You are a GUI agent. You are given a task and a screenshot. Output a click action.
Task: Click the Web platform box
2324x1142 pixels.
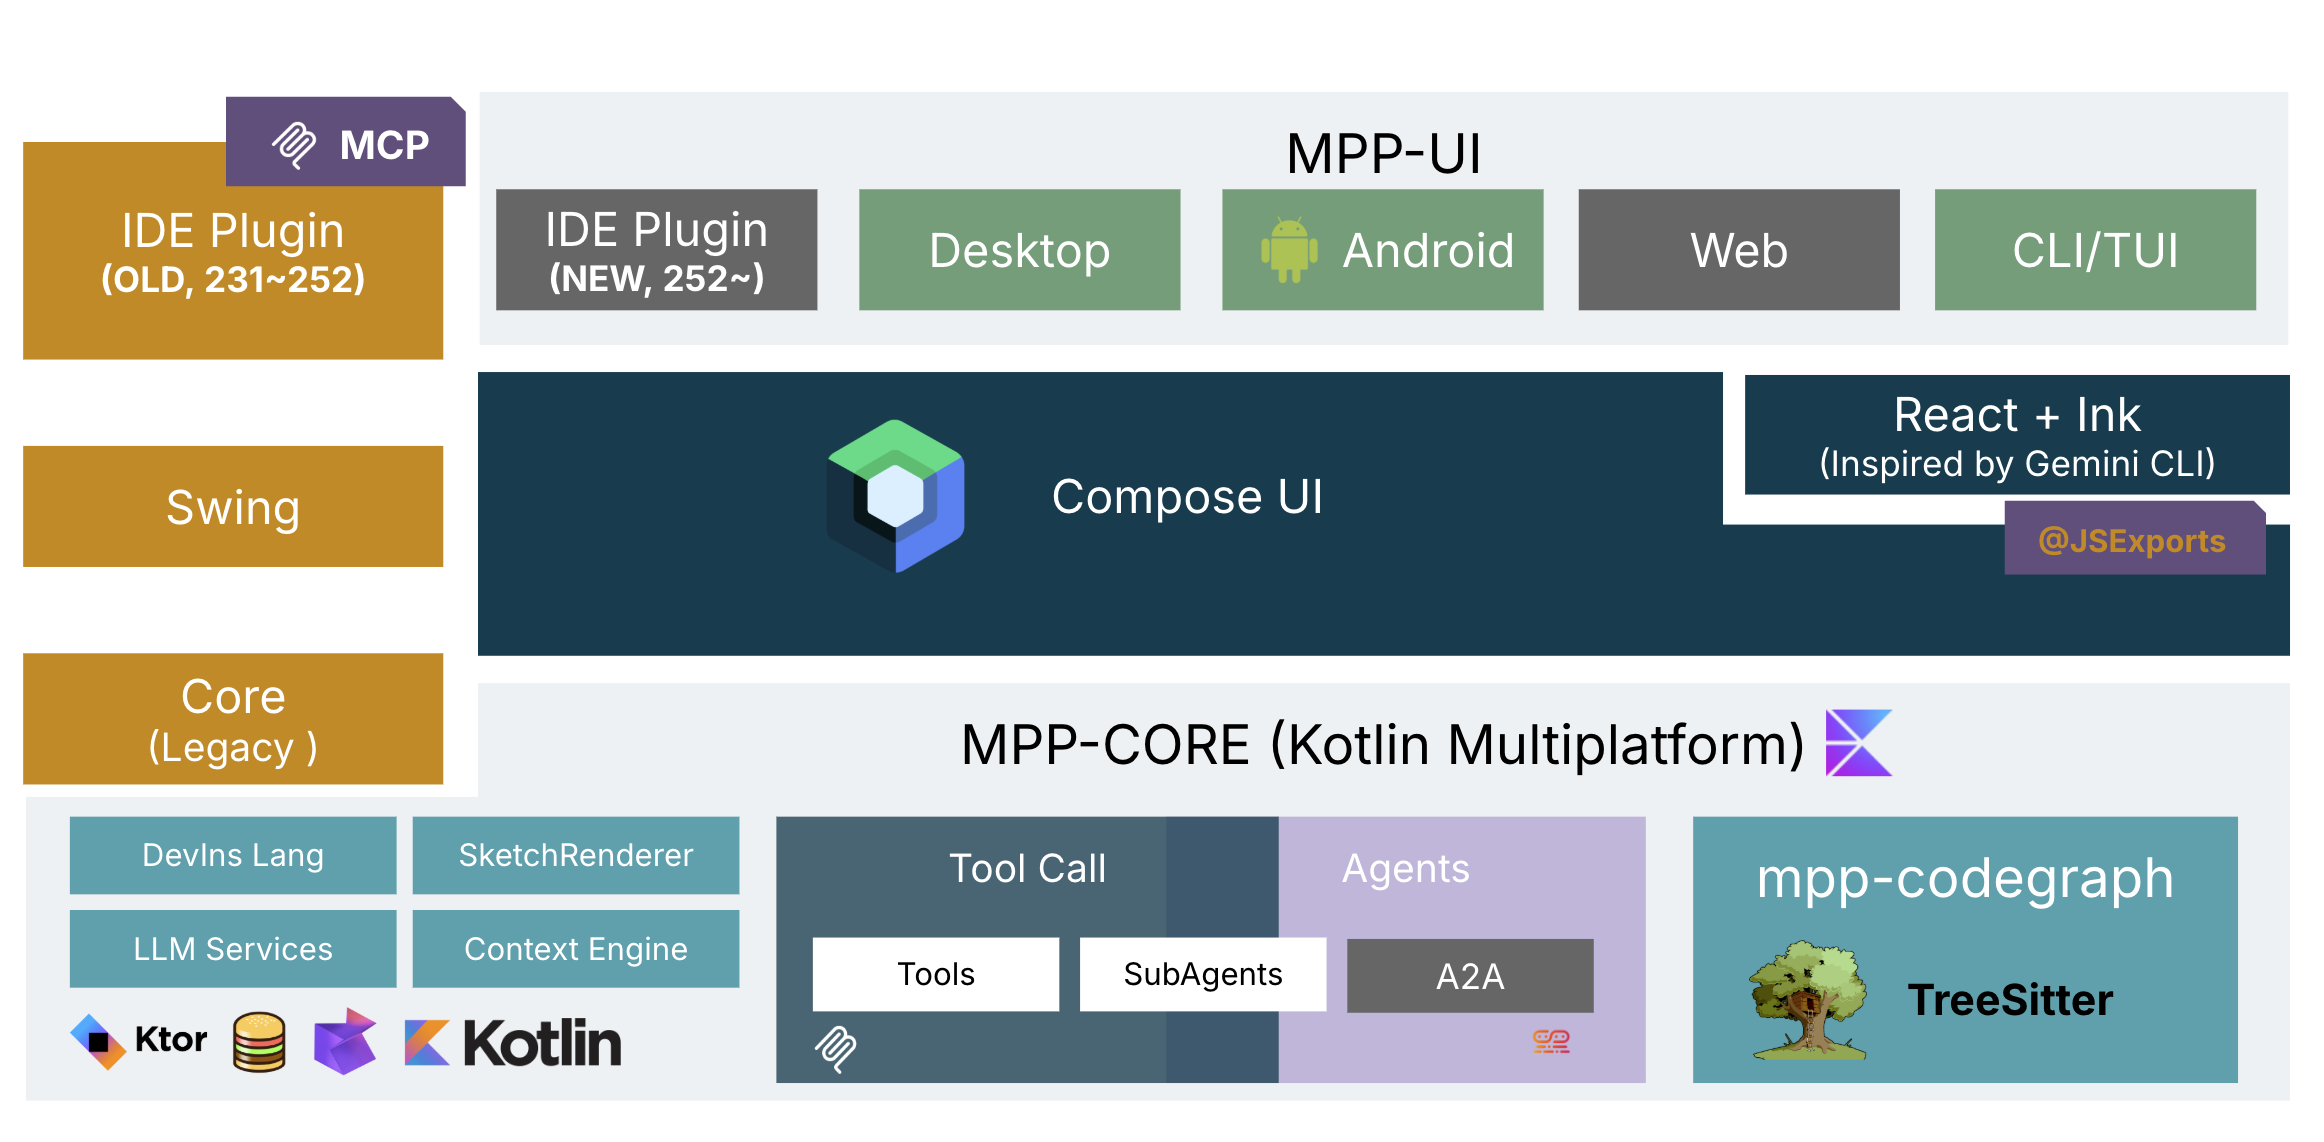coord(1738,250)
